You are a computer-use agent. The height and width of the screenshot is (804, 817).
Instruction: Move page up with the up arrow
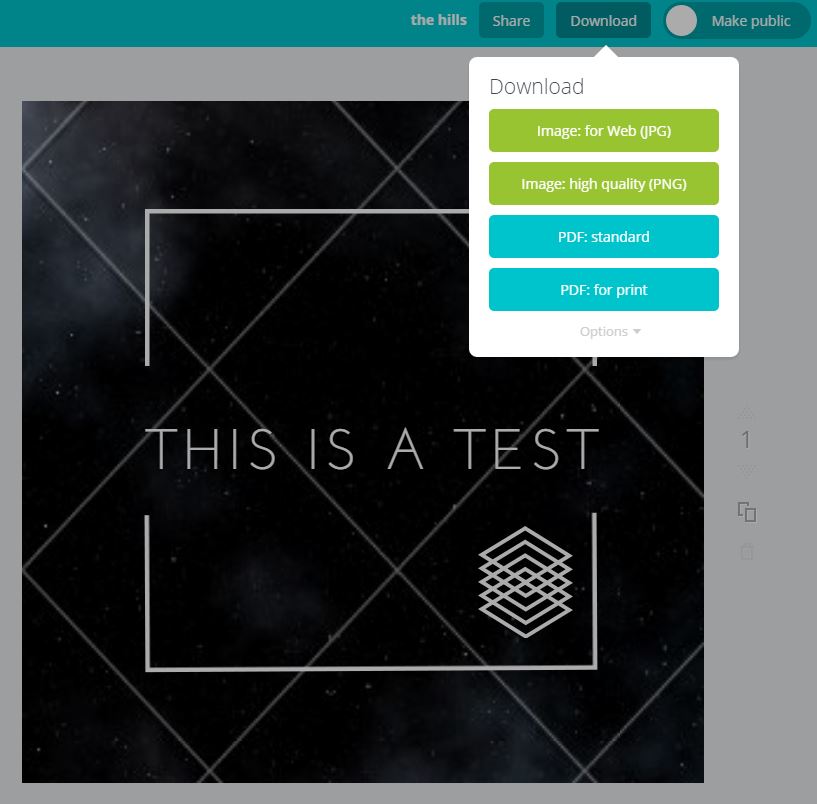[746, 412]
